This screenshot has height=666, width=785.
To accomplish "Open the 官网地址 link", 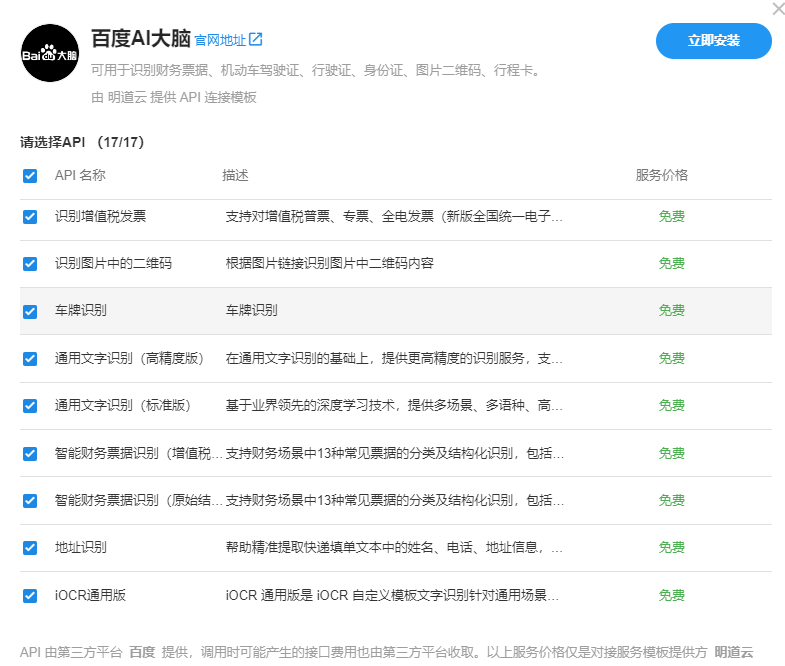I will coord(220,40).
